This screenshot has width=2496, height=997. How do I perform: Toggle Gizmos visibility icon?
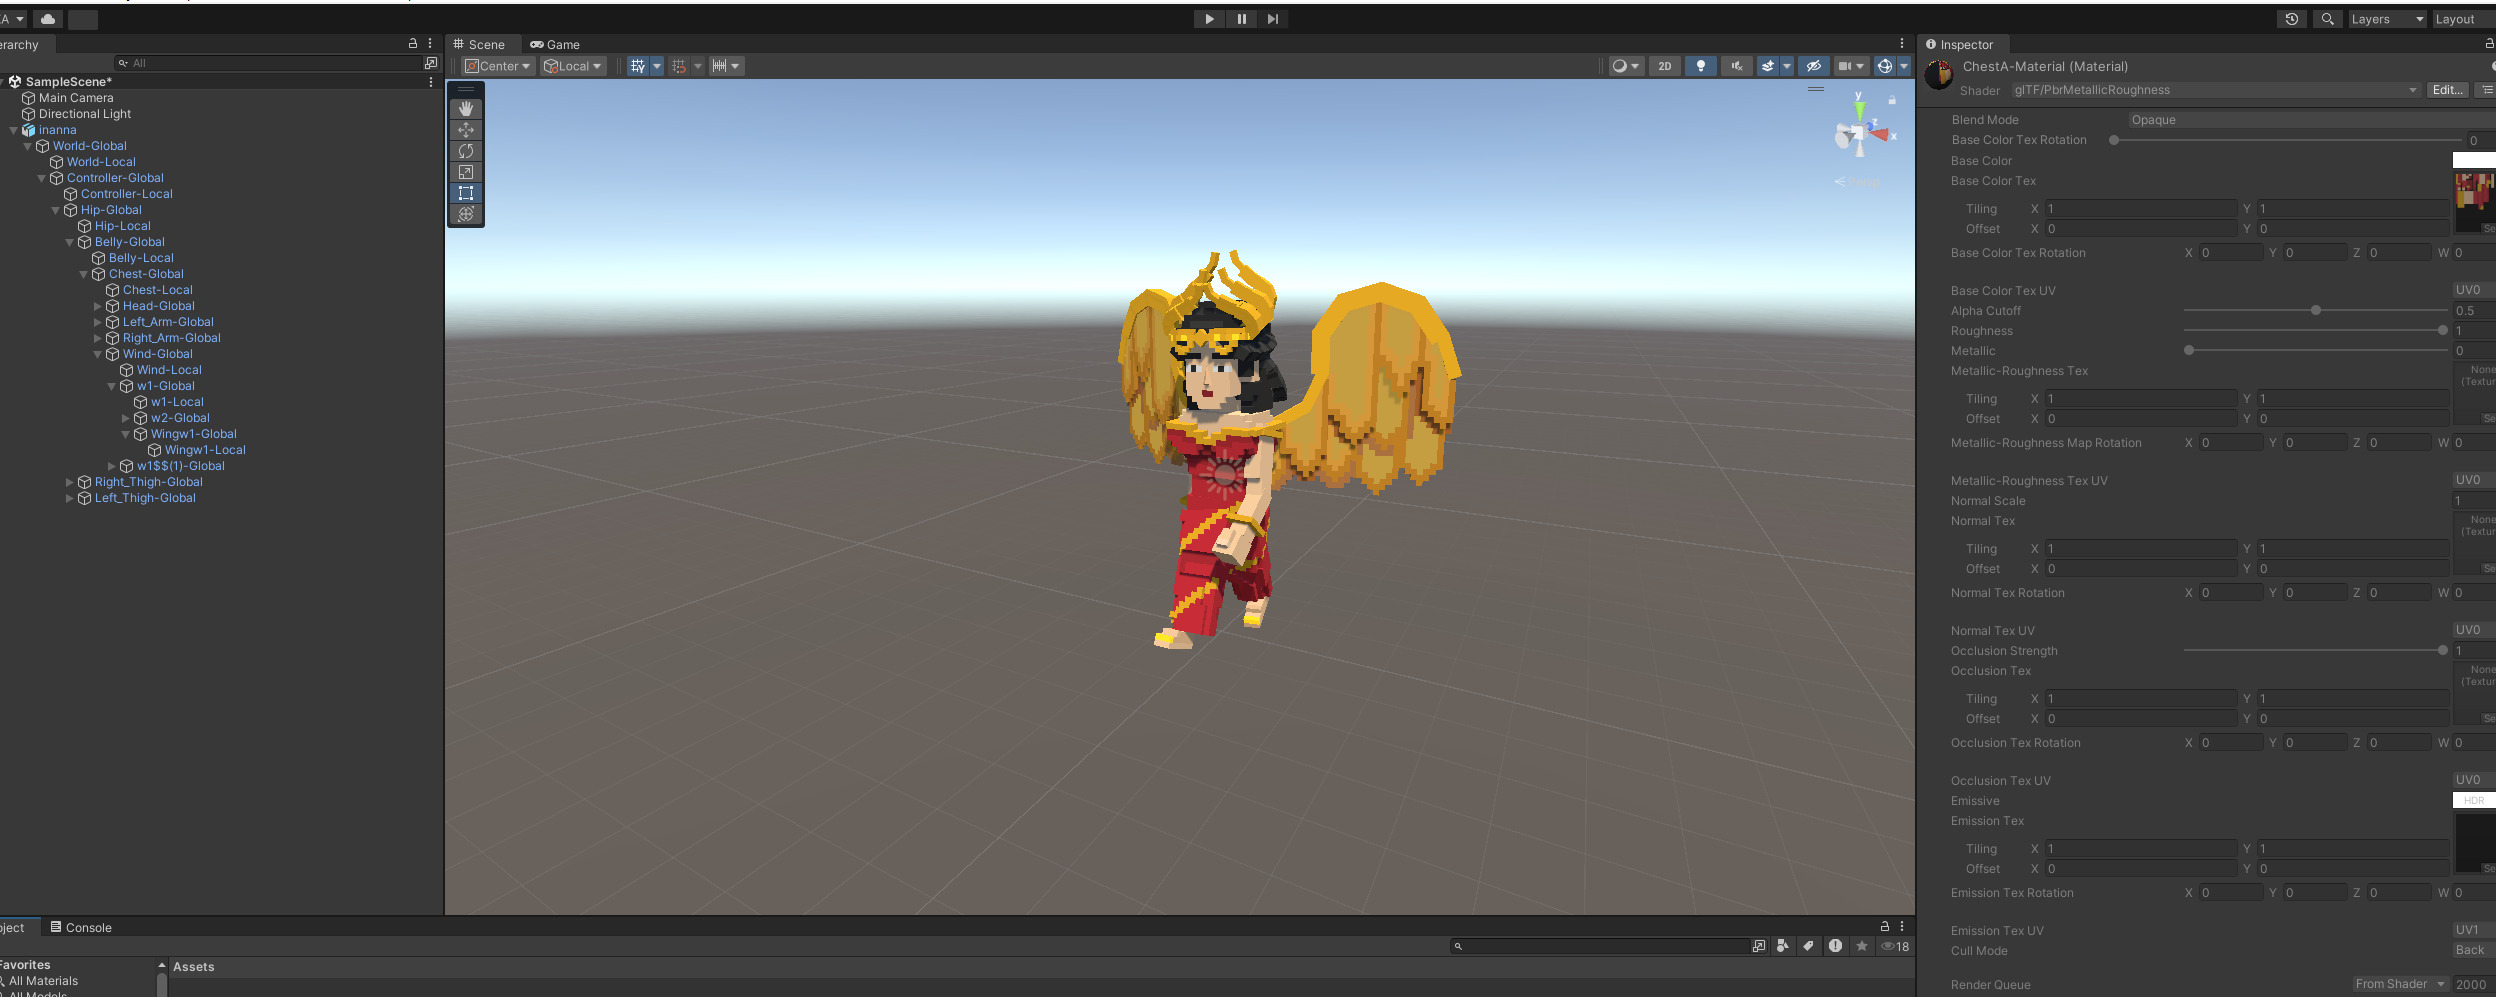coord(1885,66)
